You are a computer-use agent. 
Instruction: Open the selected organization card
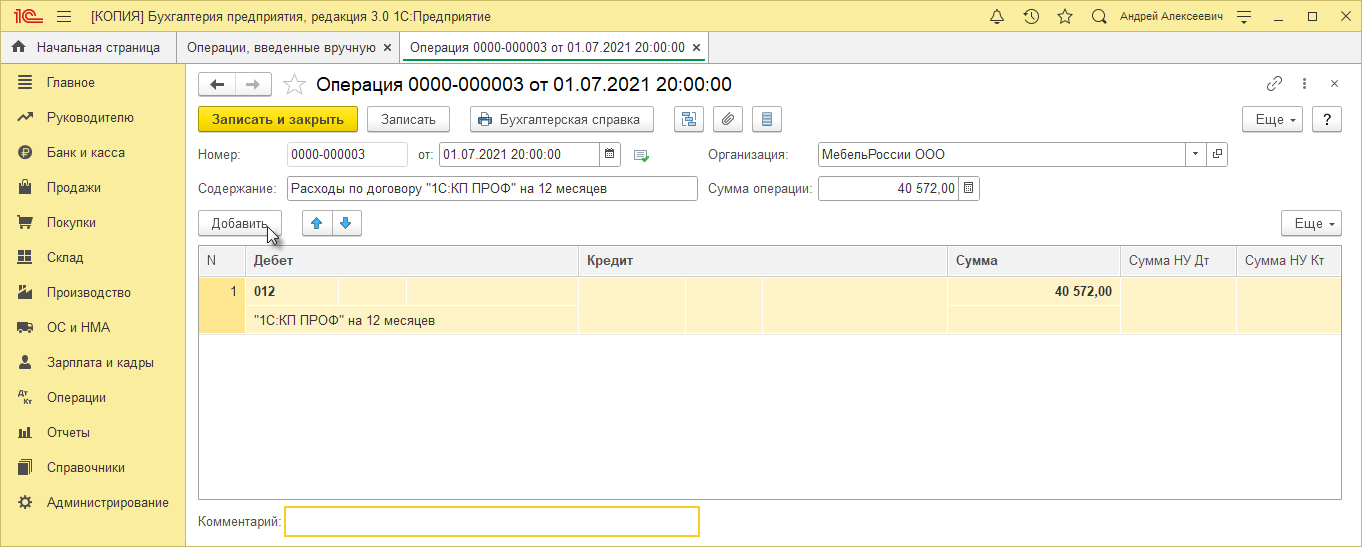[x=1217, y=154]
